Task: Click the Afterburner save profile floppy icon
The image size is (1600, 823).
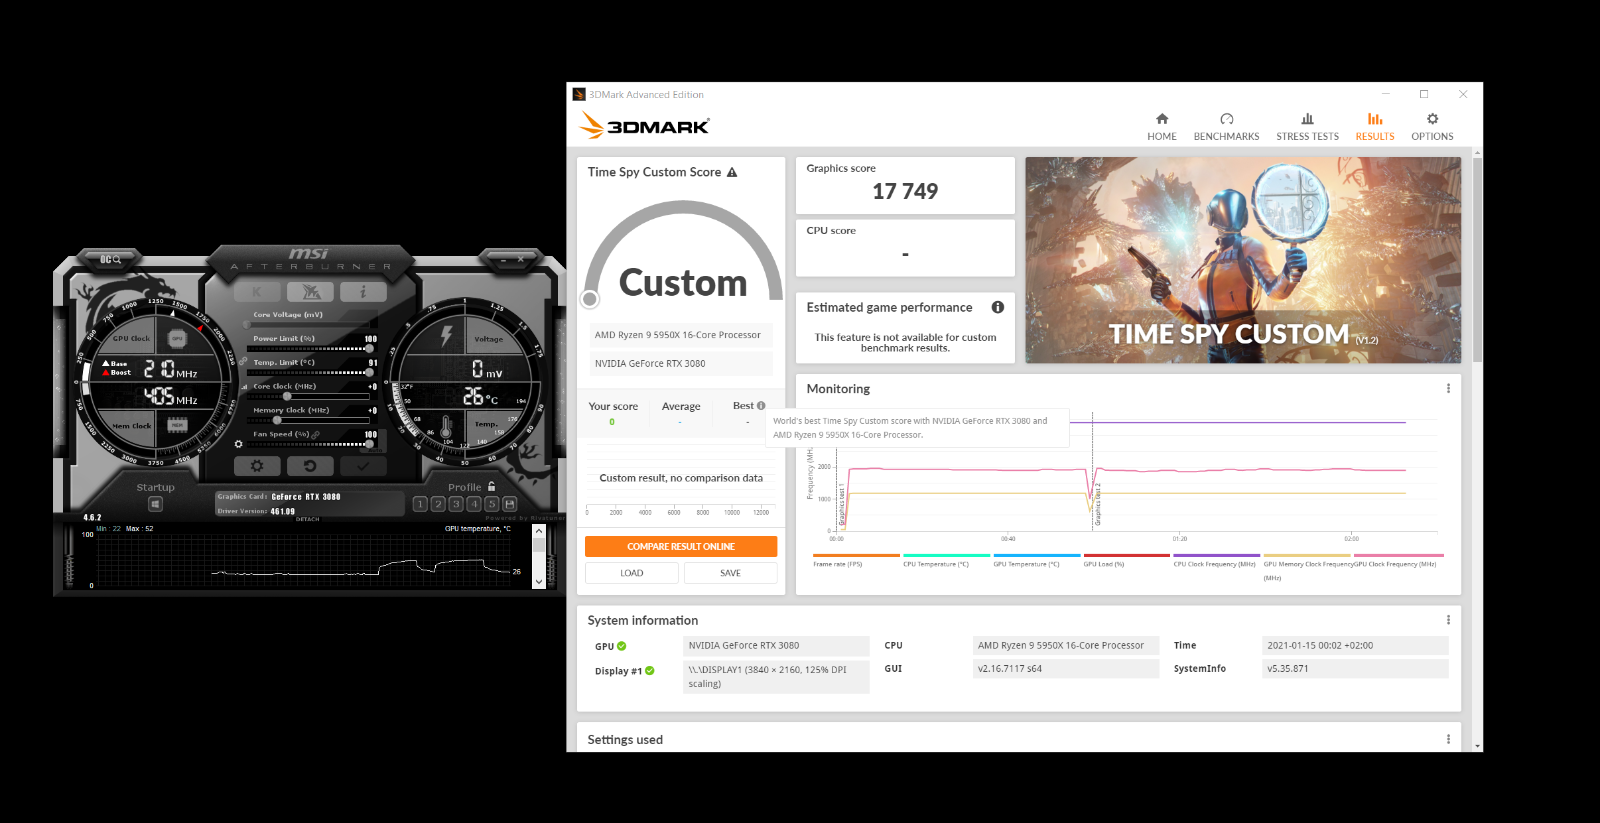Action: point(510,504)
